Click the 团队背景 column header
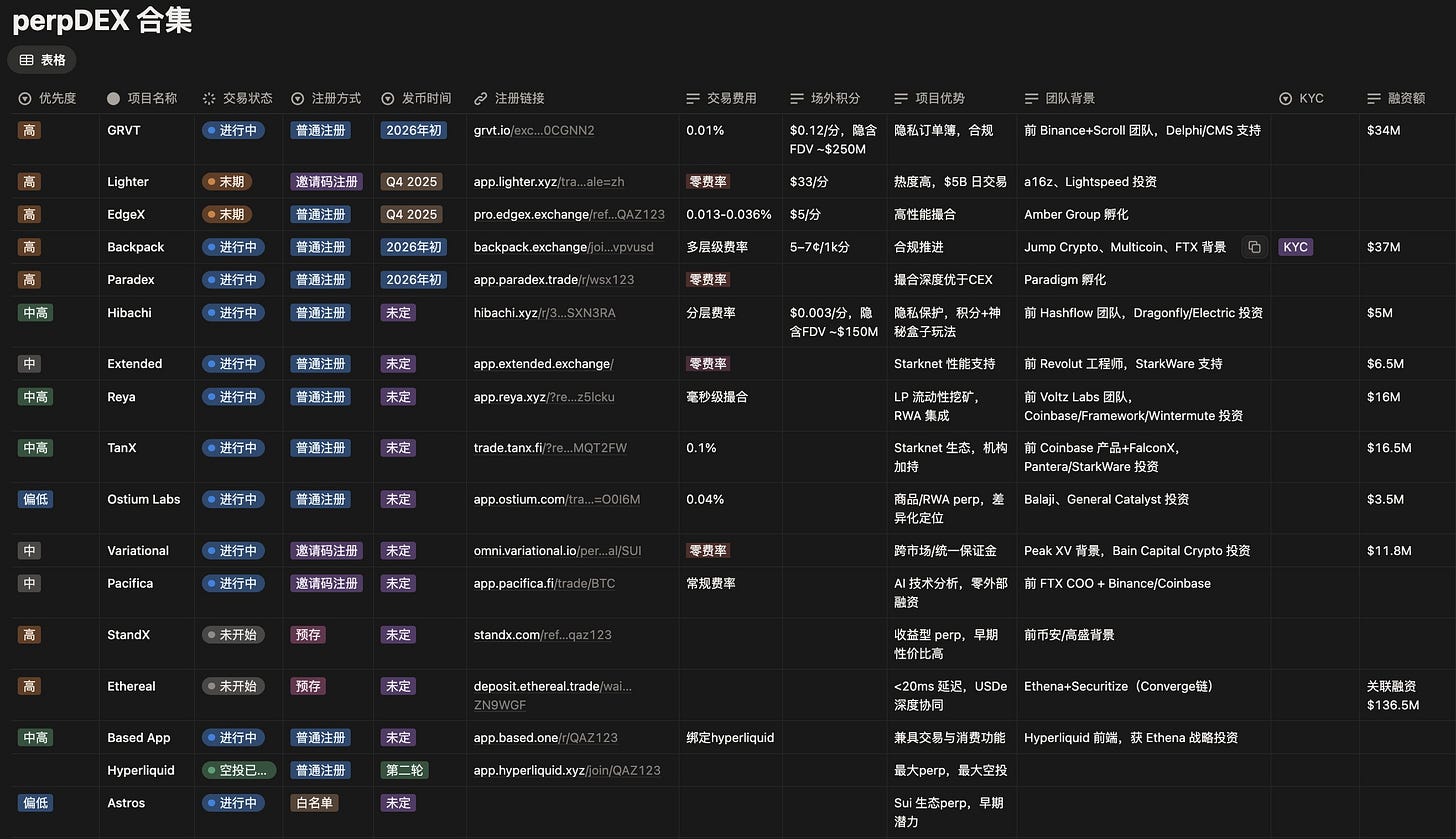Image resolution: width=1456 pixels, height=839 pixels. point(1059,98)
